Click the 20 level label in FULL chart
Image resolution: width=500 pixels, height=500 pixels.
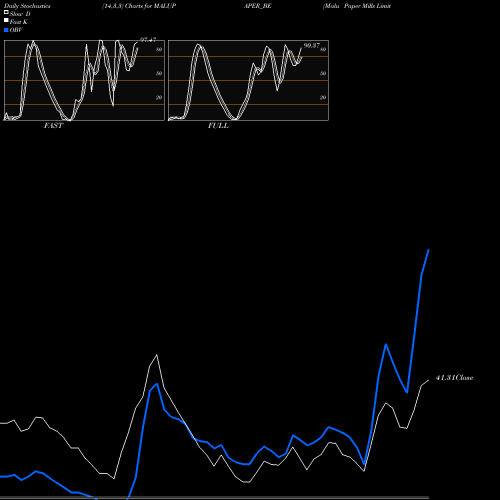click(x=323, y=98)
